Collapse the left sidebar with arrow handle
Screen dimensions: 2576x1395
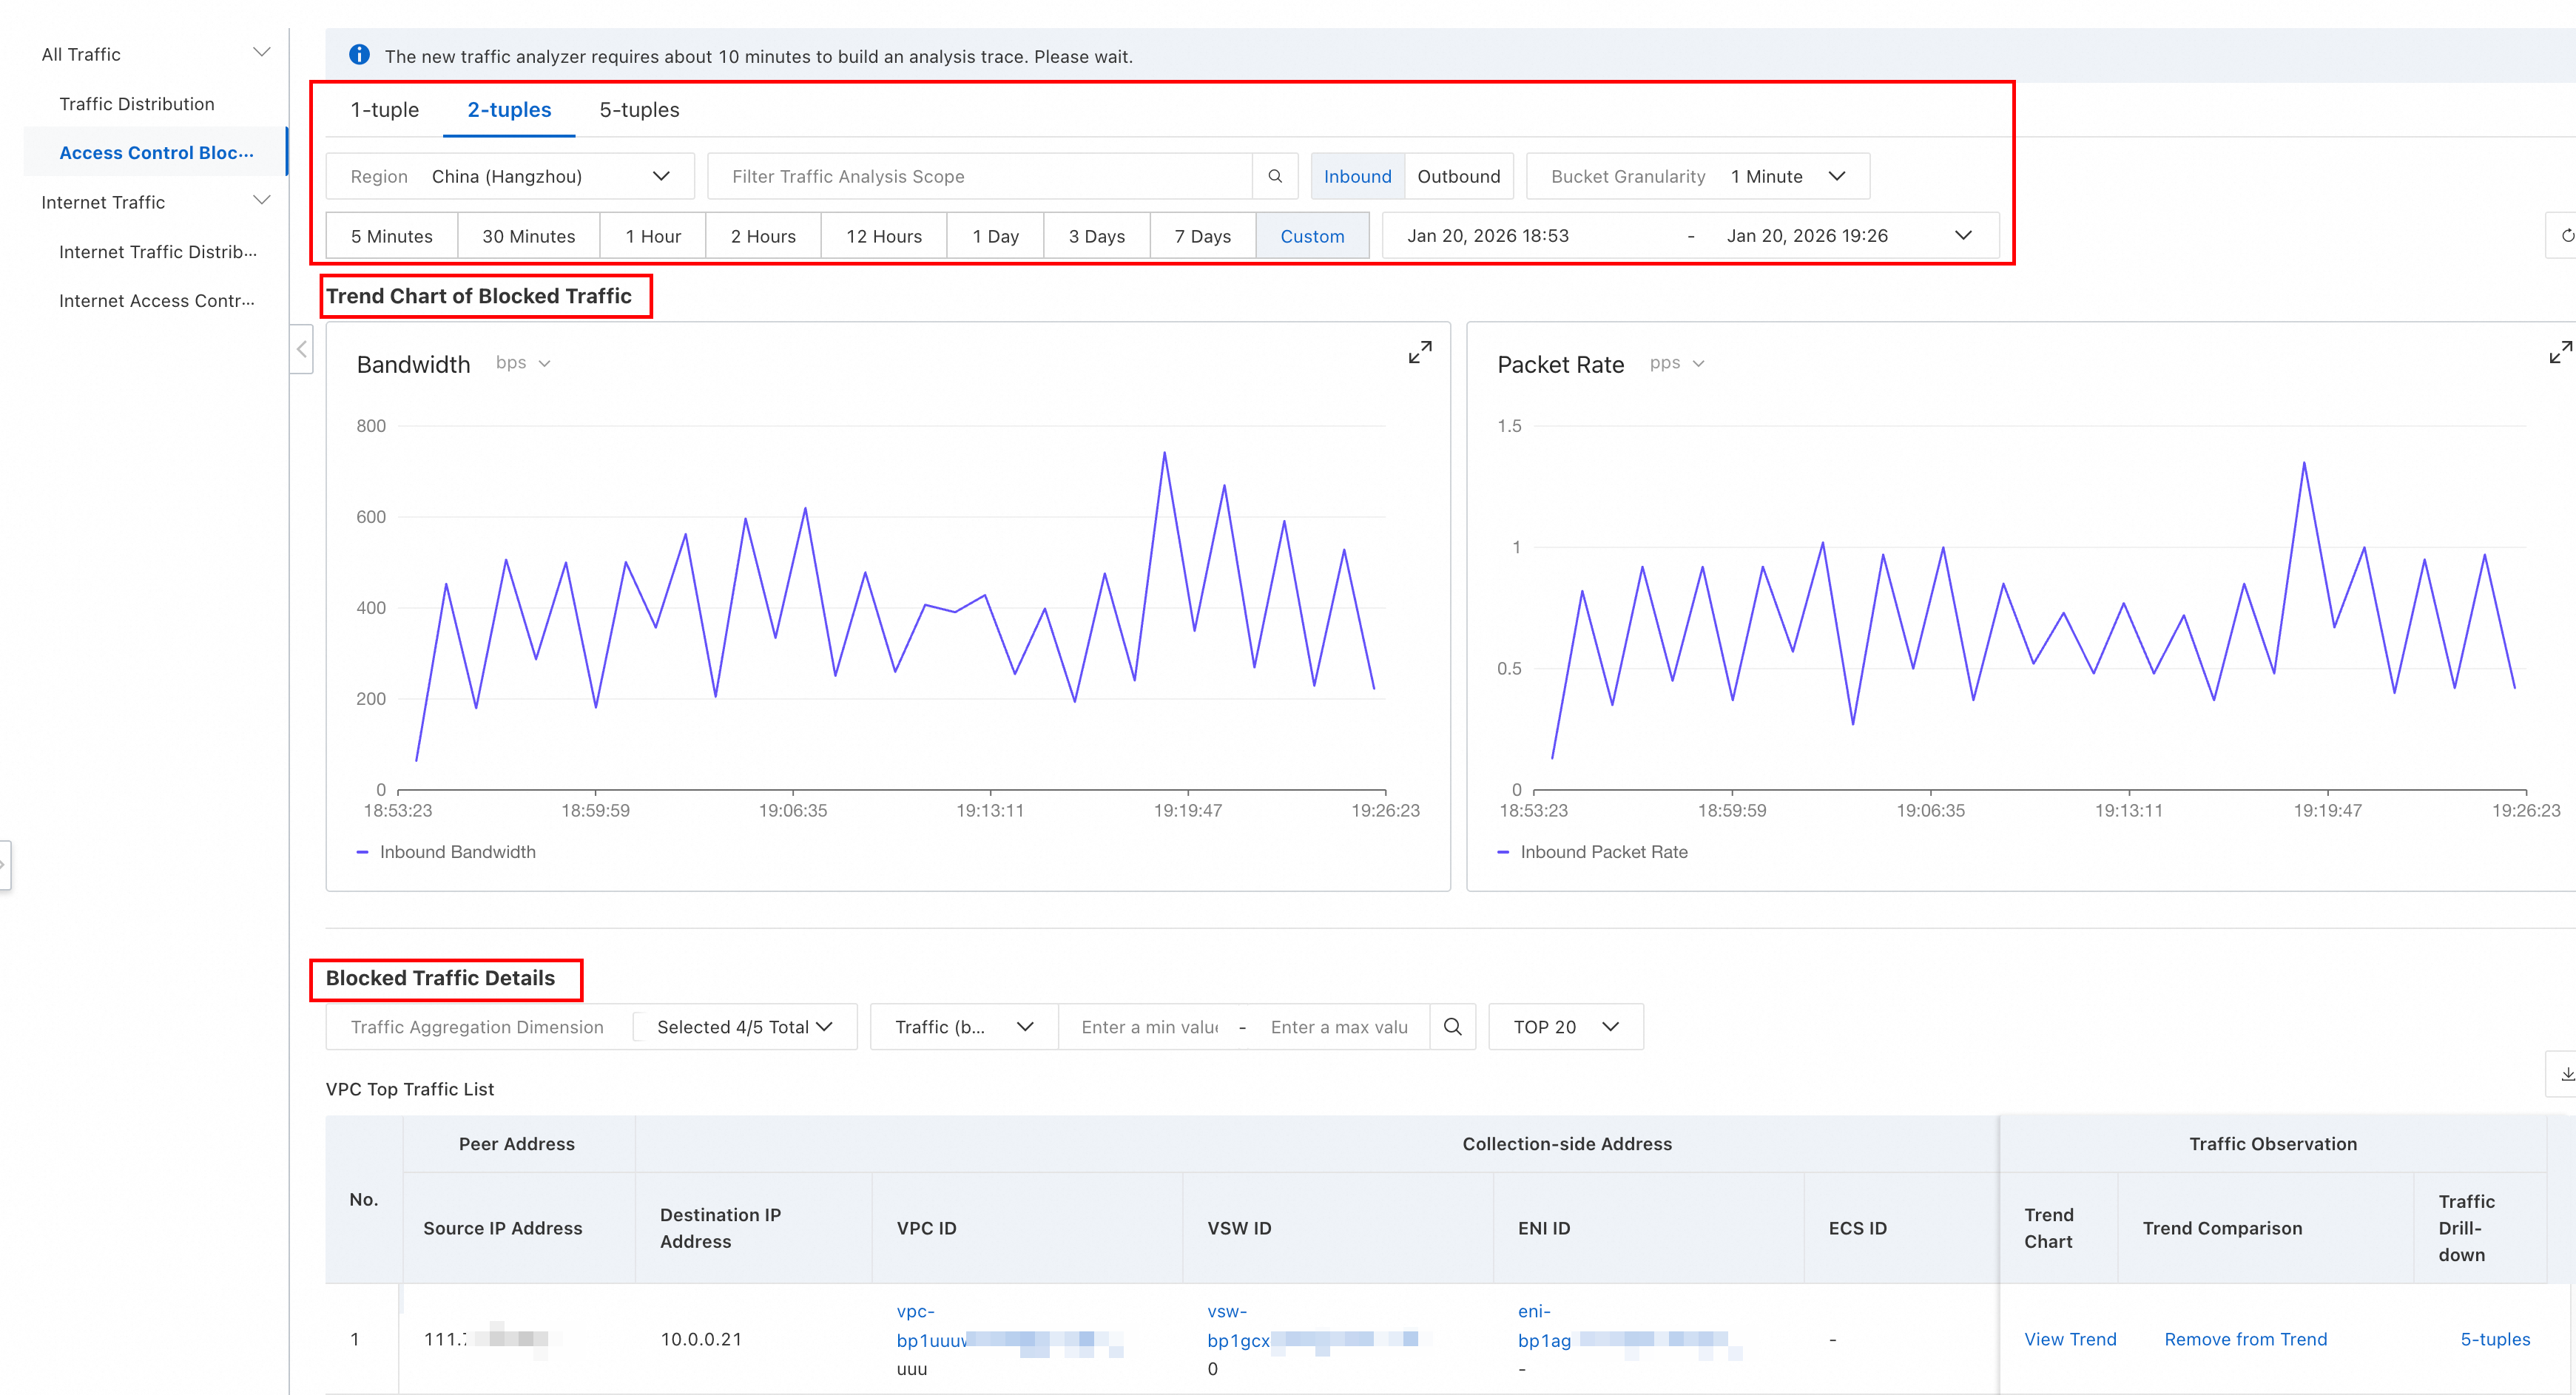[301, 349]
